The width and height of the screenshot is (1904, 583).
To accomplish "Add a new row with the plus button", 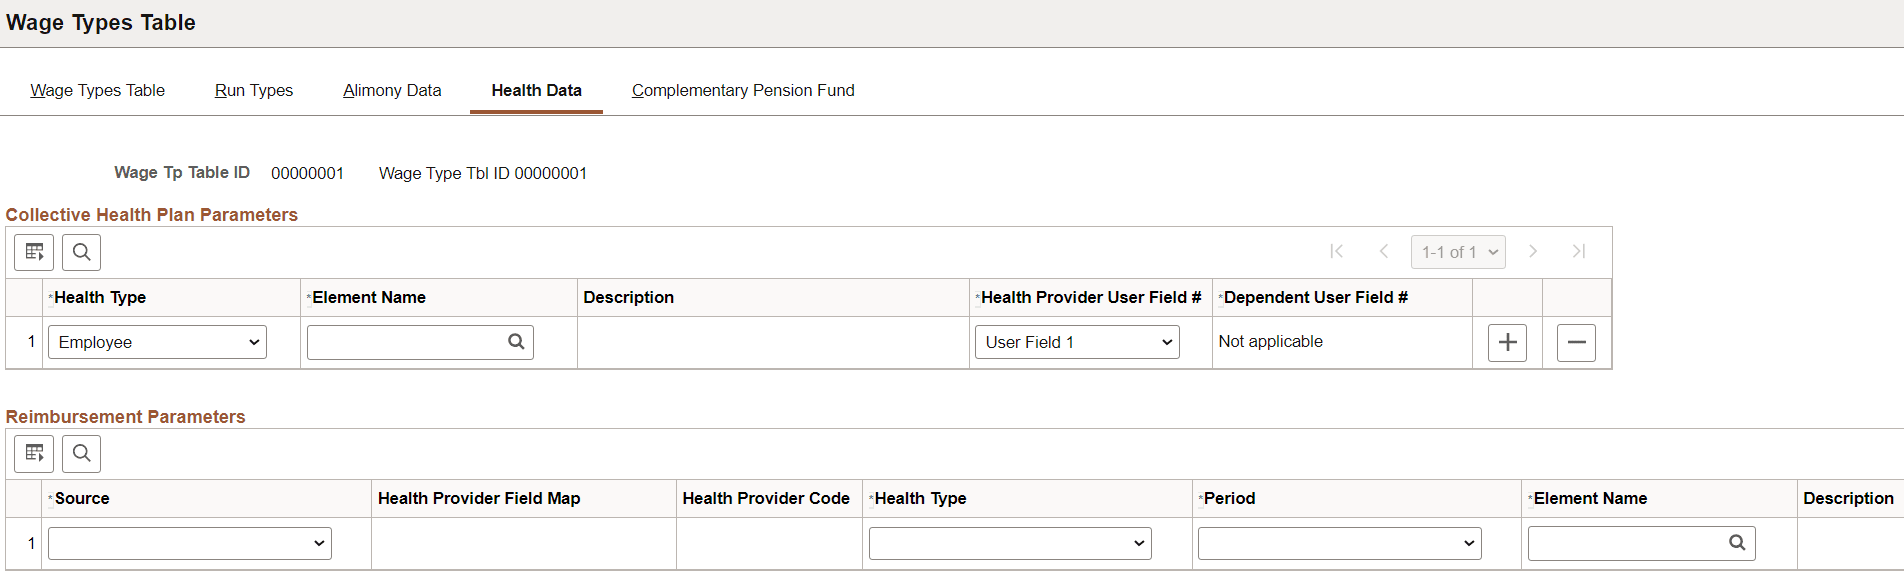I will pos(1506,342).
